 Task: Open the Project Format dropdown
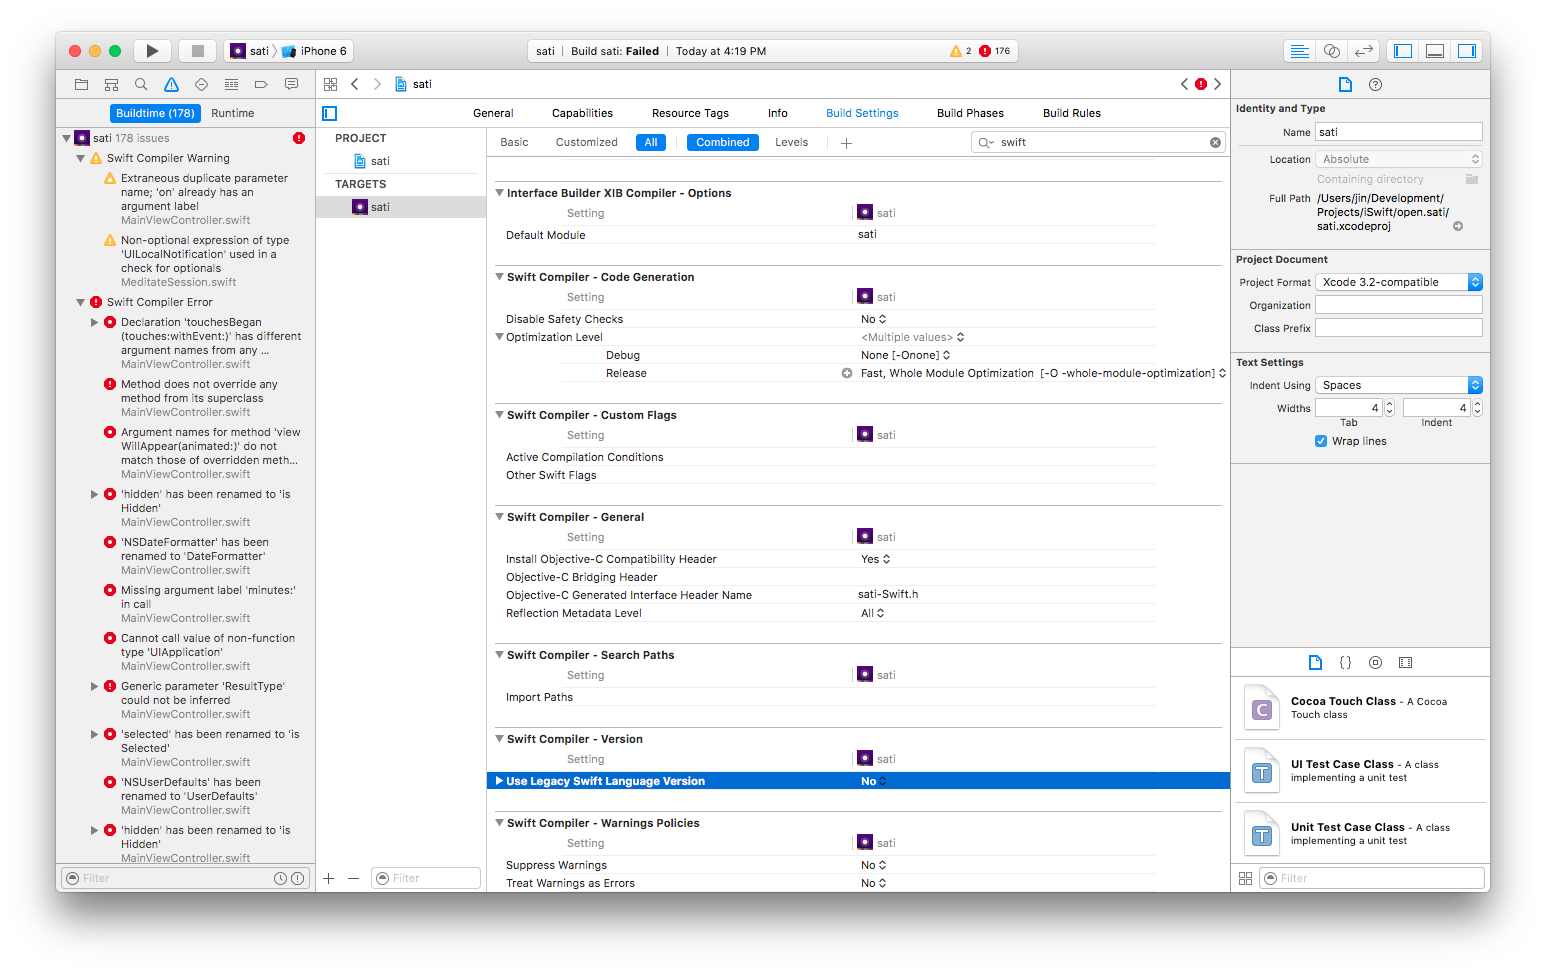pos(1398,282)
